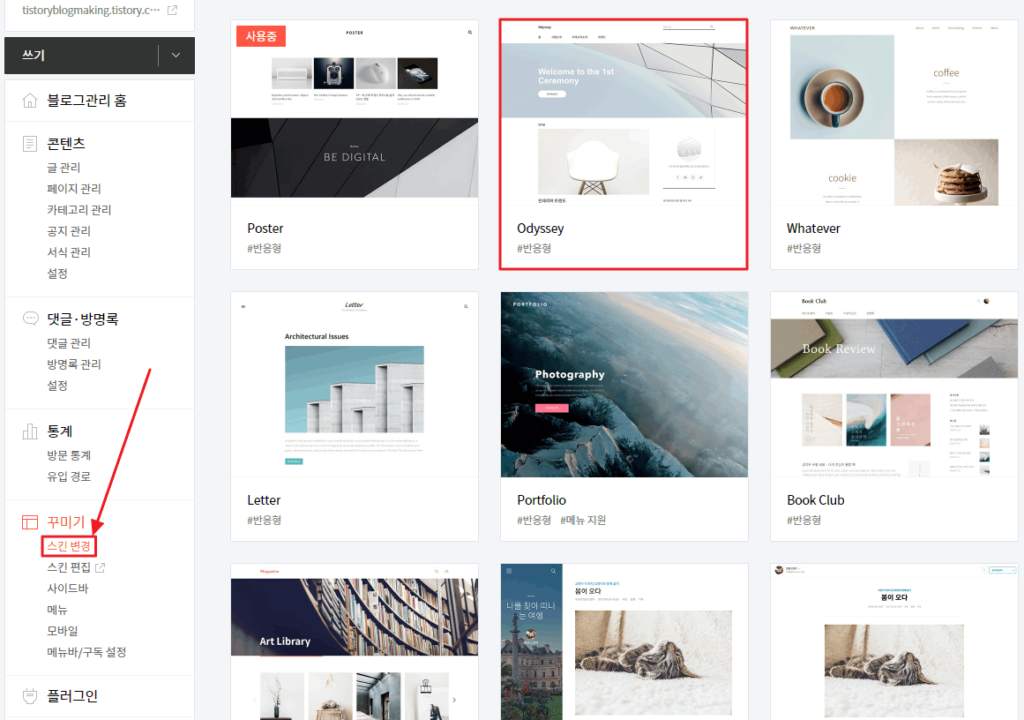
Task: Click the Letter skin title
Action: pos(264,500)
